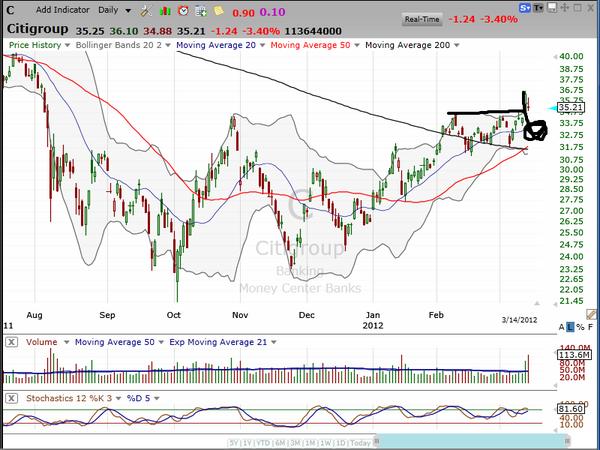Select the 1D zoom range
600x450 pixels.
tap(340, 443)
